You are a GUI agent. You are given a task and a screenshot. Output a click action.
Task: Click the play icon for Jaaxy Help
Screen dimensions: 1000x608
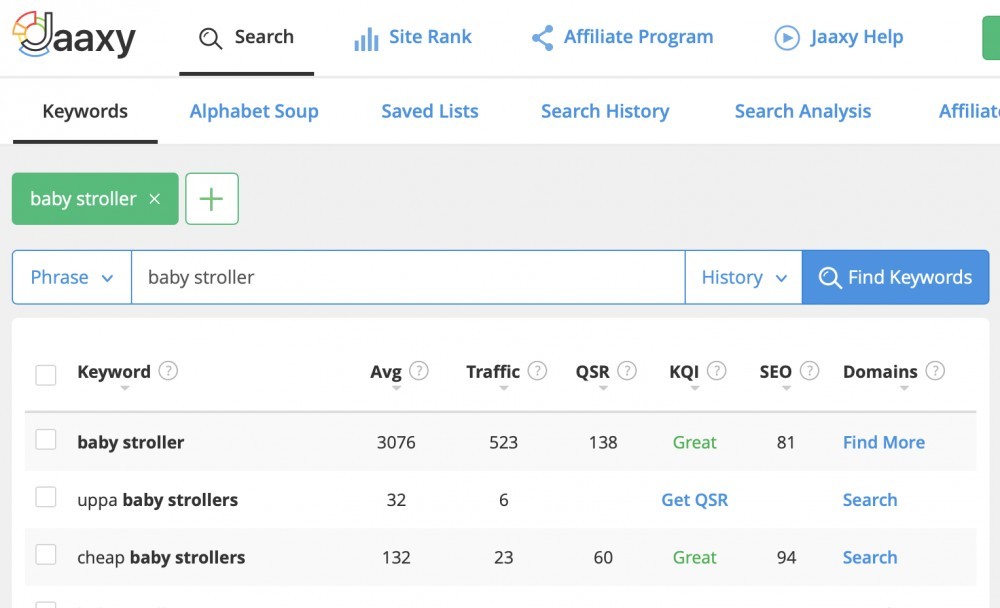(x=787, y=38)
